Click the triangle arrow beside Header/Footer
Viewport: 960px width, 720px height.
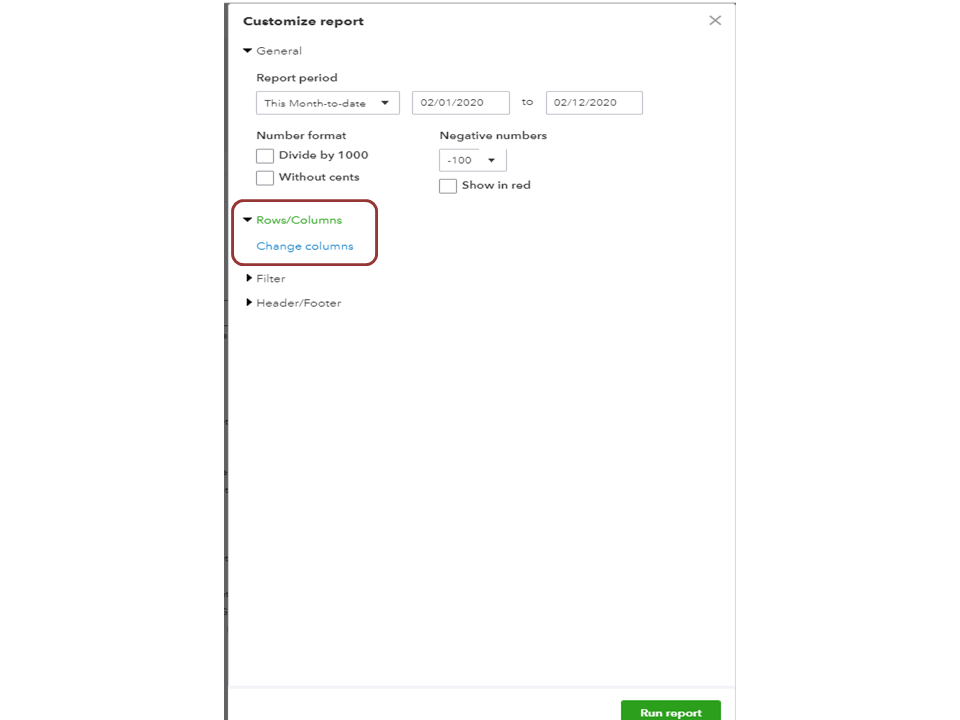(249, 303)
